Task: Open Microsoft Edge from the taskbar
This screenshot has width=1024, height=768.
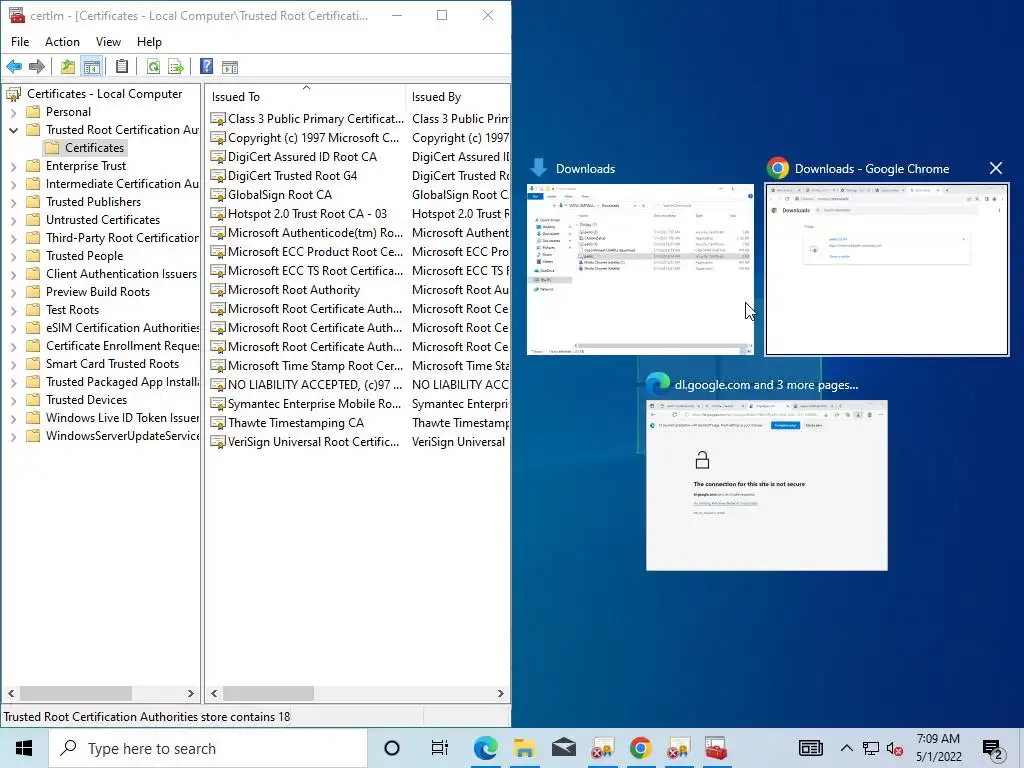Action: tap(485, 748)
